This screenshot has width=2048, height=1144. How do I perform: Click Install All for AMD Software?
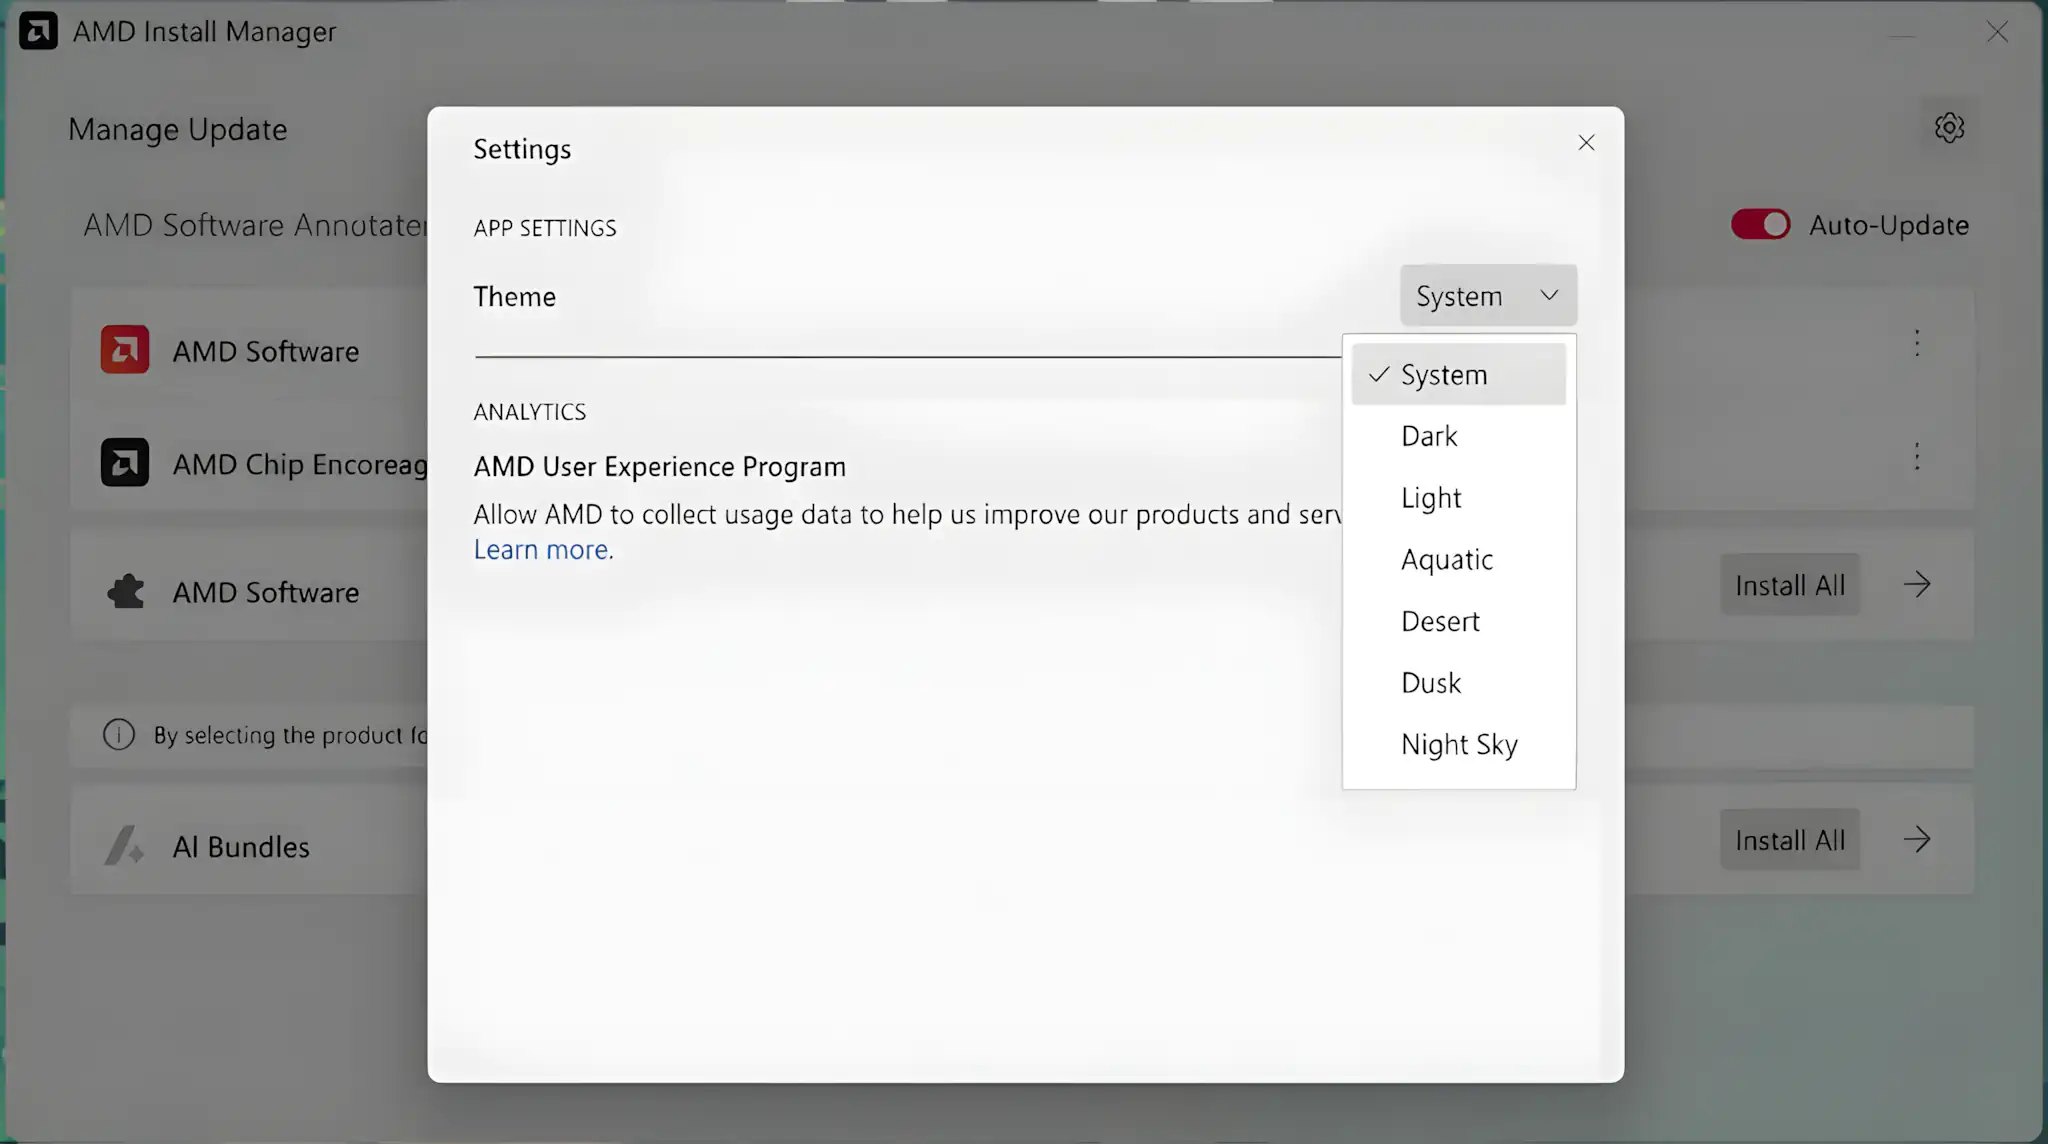(x=1790, y=585)
